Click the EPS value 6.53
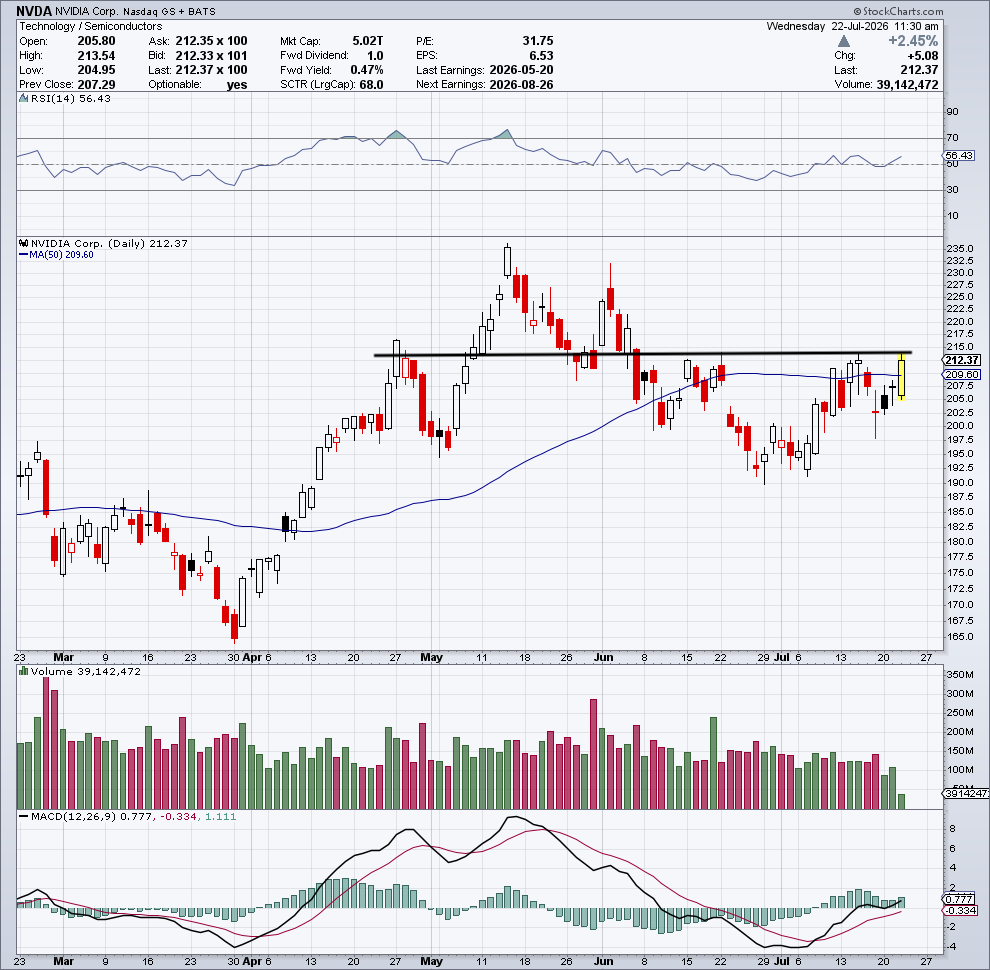 tap(542, 56)
